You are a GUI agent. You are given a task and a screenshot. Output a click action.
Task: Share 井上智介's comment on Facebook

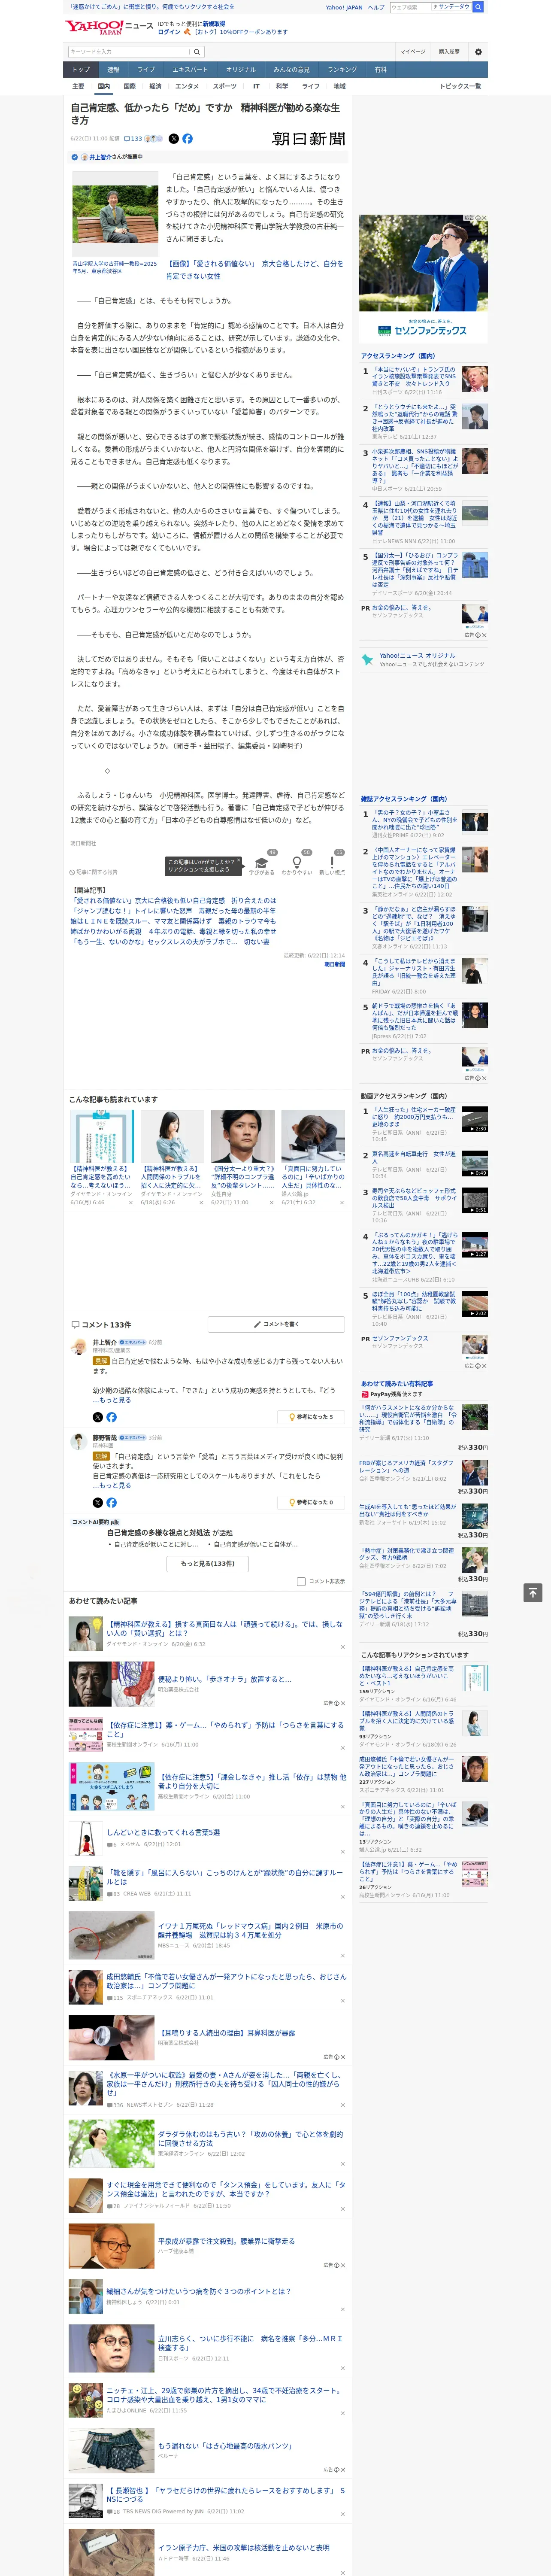tap(111, 1417)
